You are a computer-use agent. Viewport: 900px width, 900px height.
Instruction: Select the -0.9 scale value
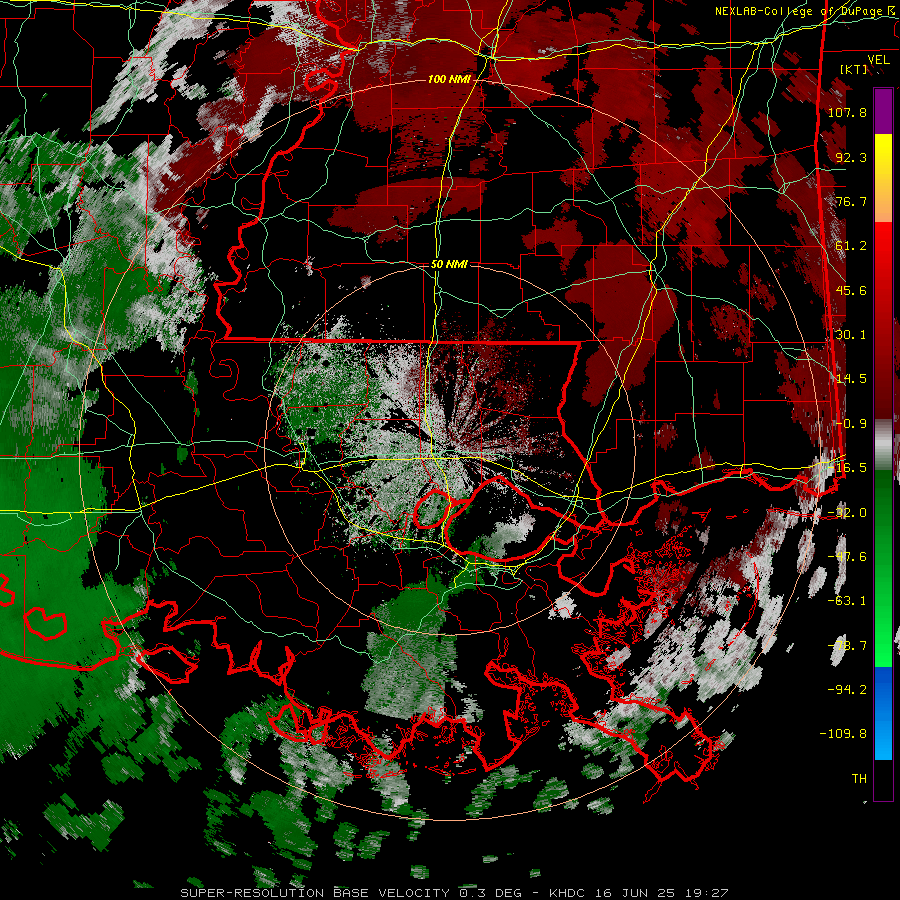pyautogui.click(x=851, y=424)
